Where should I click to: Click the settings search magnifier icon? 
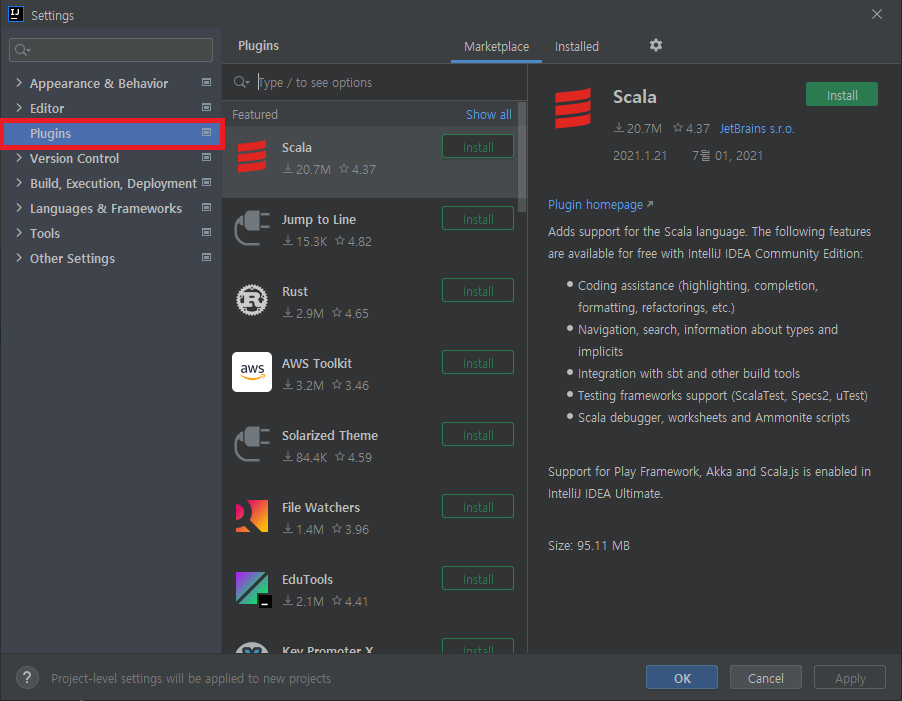[22, 50]
